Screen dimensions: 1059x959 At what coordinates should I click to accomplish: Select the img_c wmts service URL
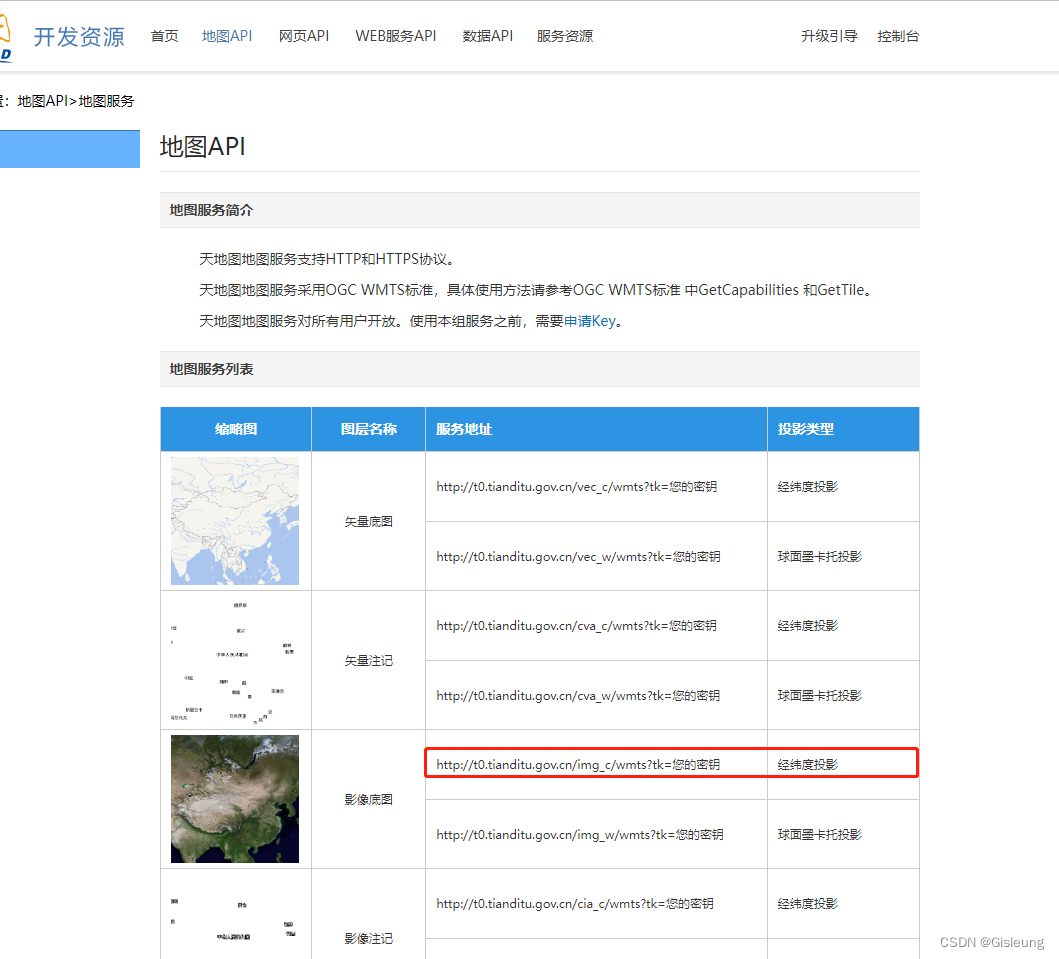(578, 764)
